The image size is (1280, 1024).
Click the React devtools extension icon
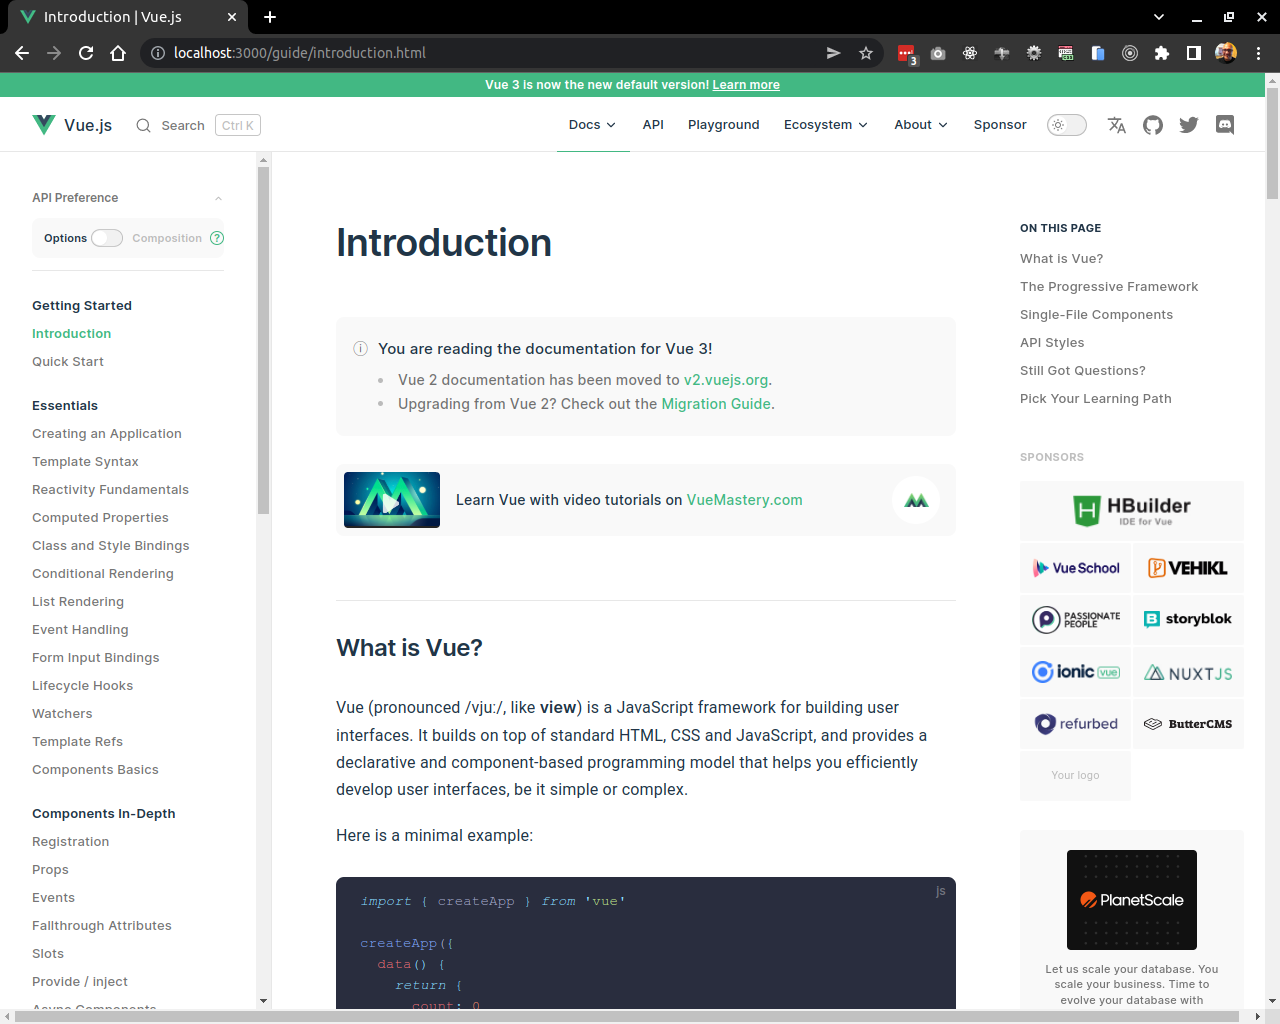pos(970,53)
